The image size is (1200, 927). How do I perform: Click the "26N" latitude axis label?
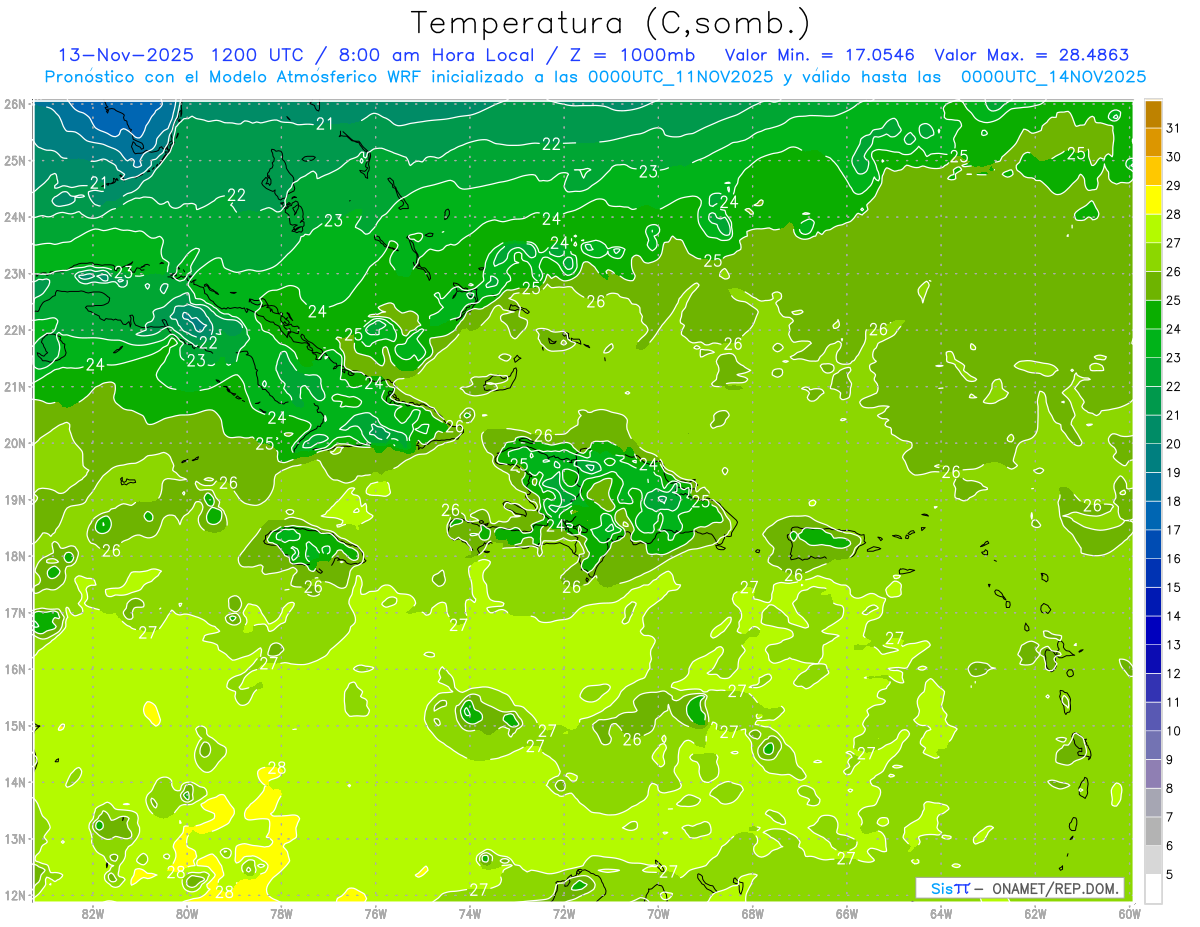click(x=13, y=104)
